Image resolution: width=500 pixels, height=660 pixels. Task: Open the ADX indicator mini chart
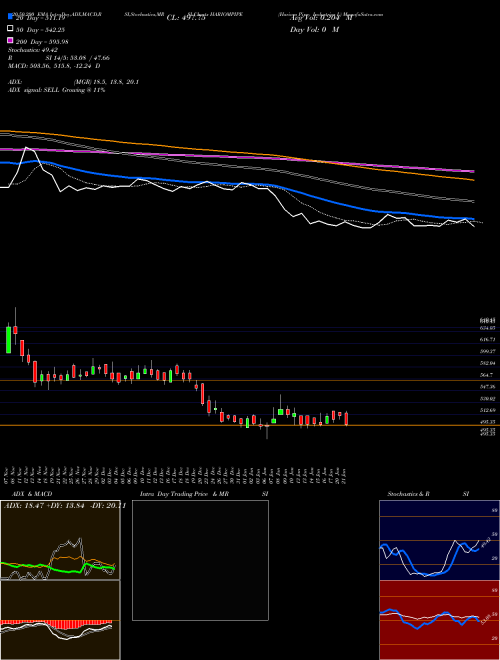(60, 540)
